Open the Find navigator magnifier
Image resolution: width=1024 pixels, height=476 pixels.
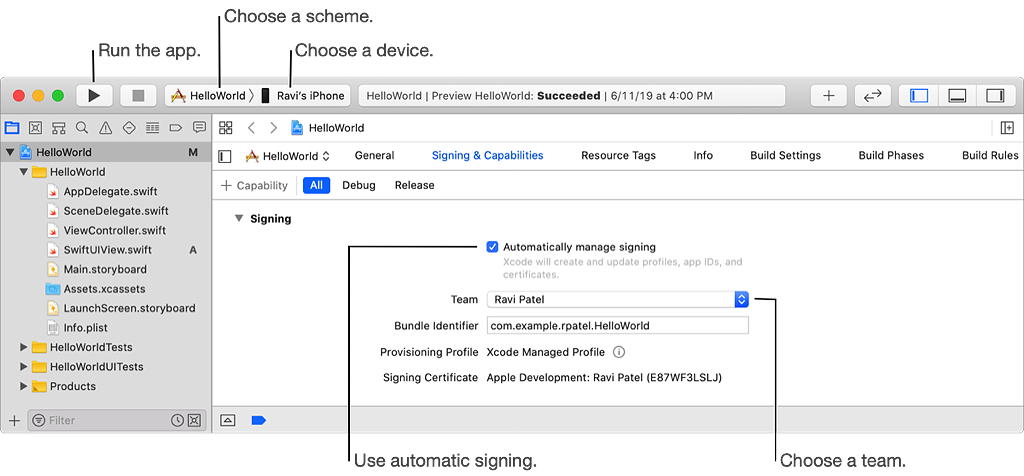(82, 127)
